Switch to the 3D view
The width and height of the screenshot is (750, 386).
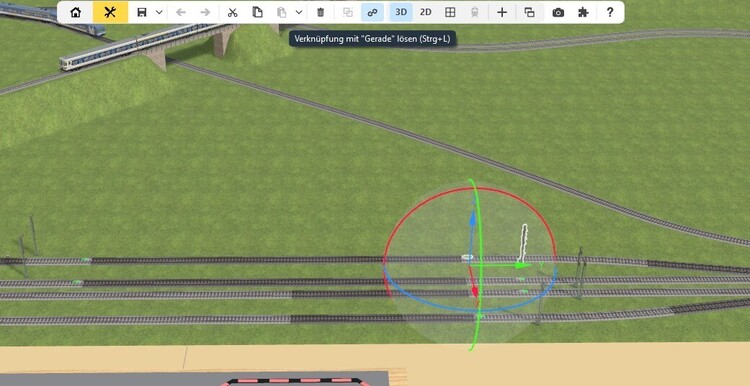coord(401,12)
